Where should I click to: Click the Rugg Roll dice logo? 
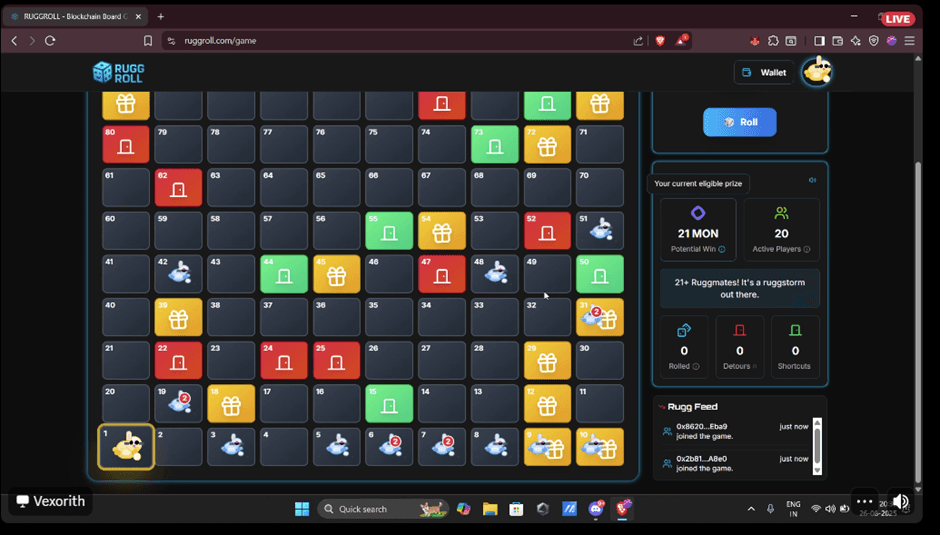pos(118,73)
